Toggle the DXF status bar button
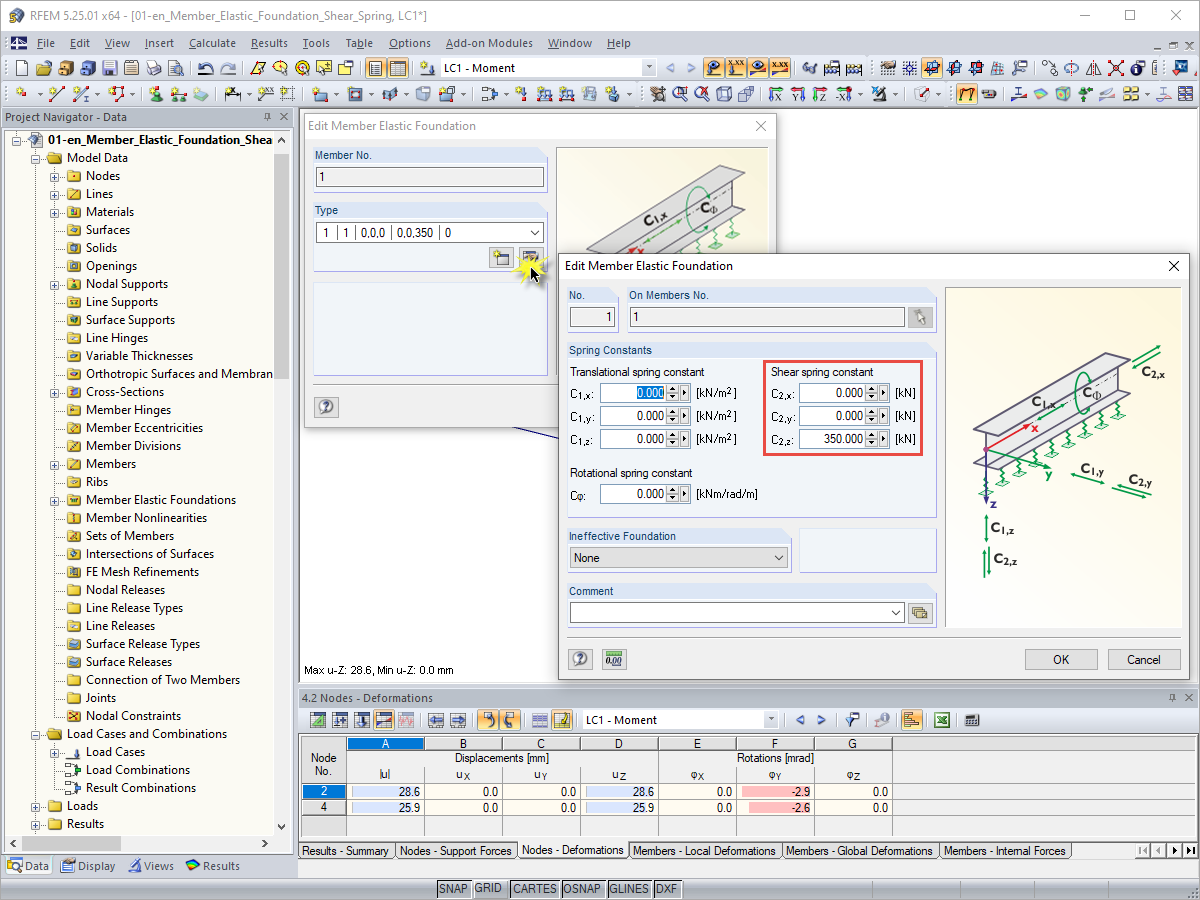The image size is (1200, 900). (666, 889)
